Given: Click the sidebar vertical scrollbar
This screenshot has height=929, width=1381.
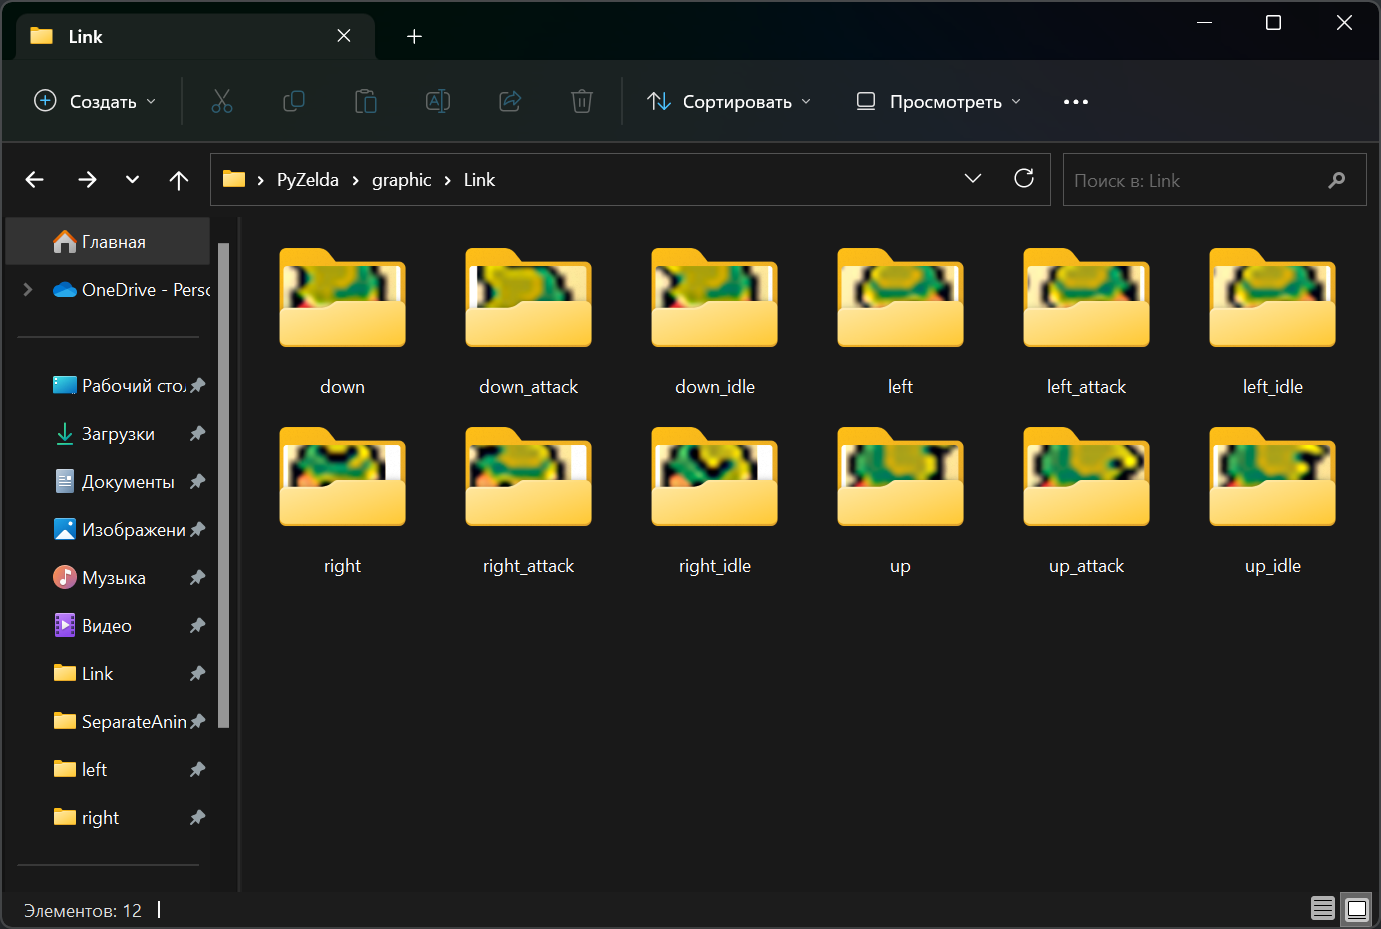Looking at the screenshot, I should (223, 485).
